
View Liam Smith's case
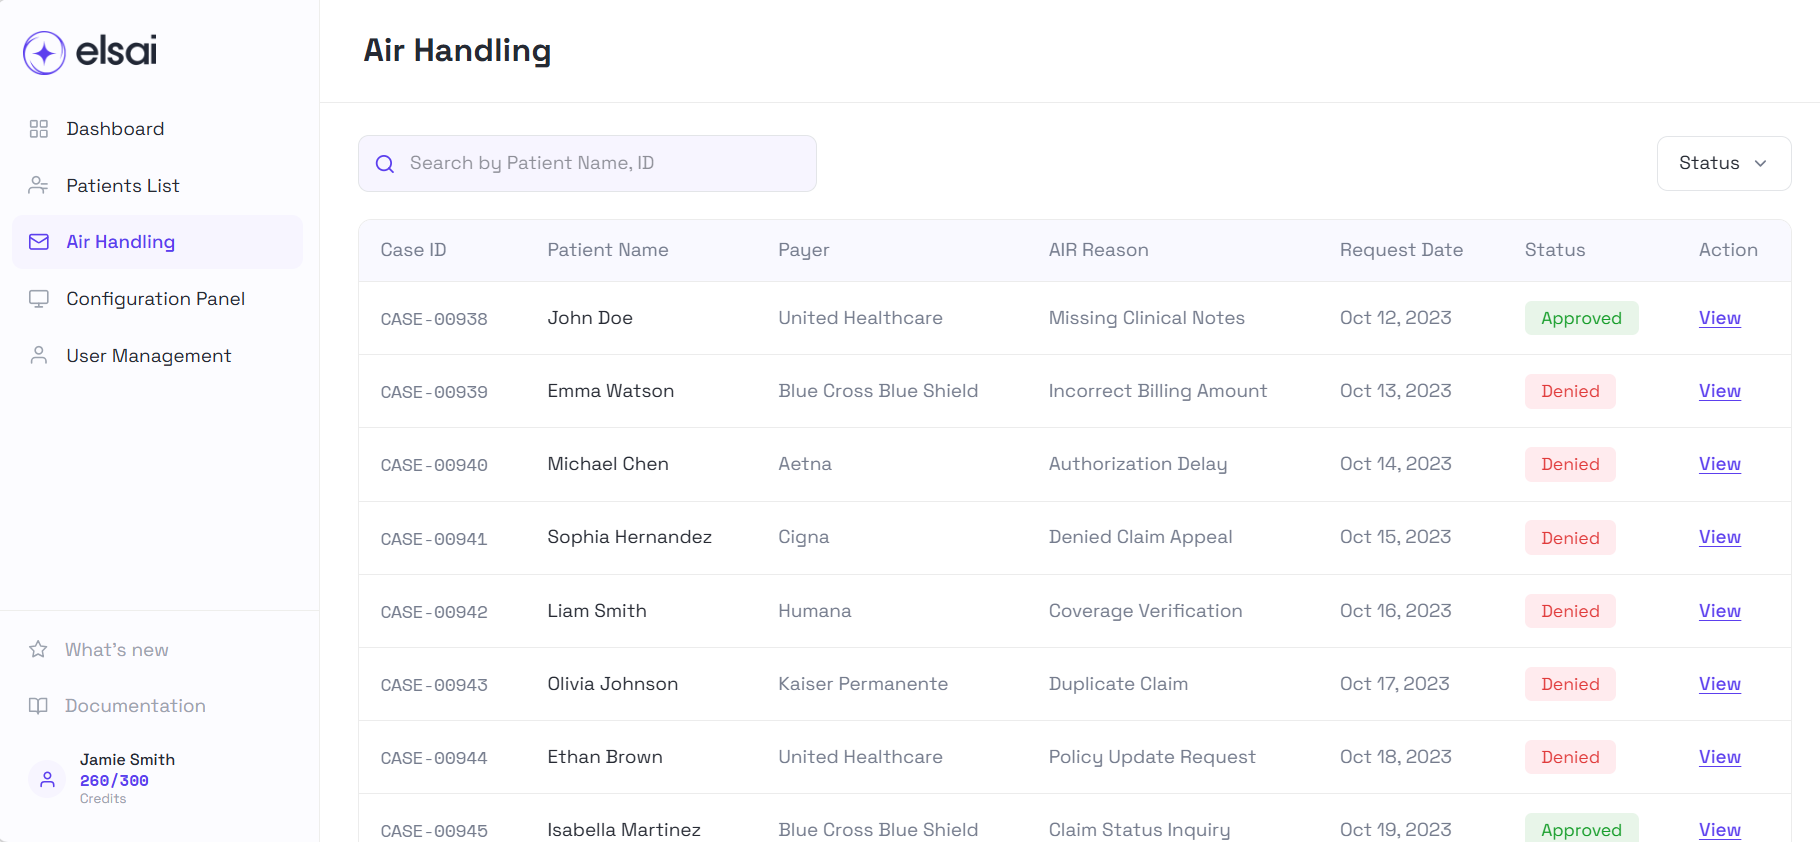(x=1719, y=611)
